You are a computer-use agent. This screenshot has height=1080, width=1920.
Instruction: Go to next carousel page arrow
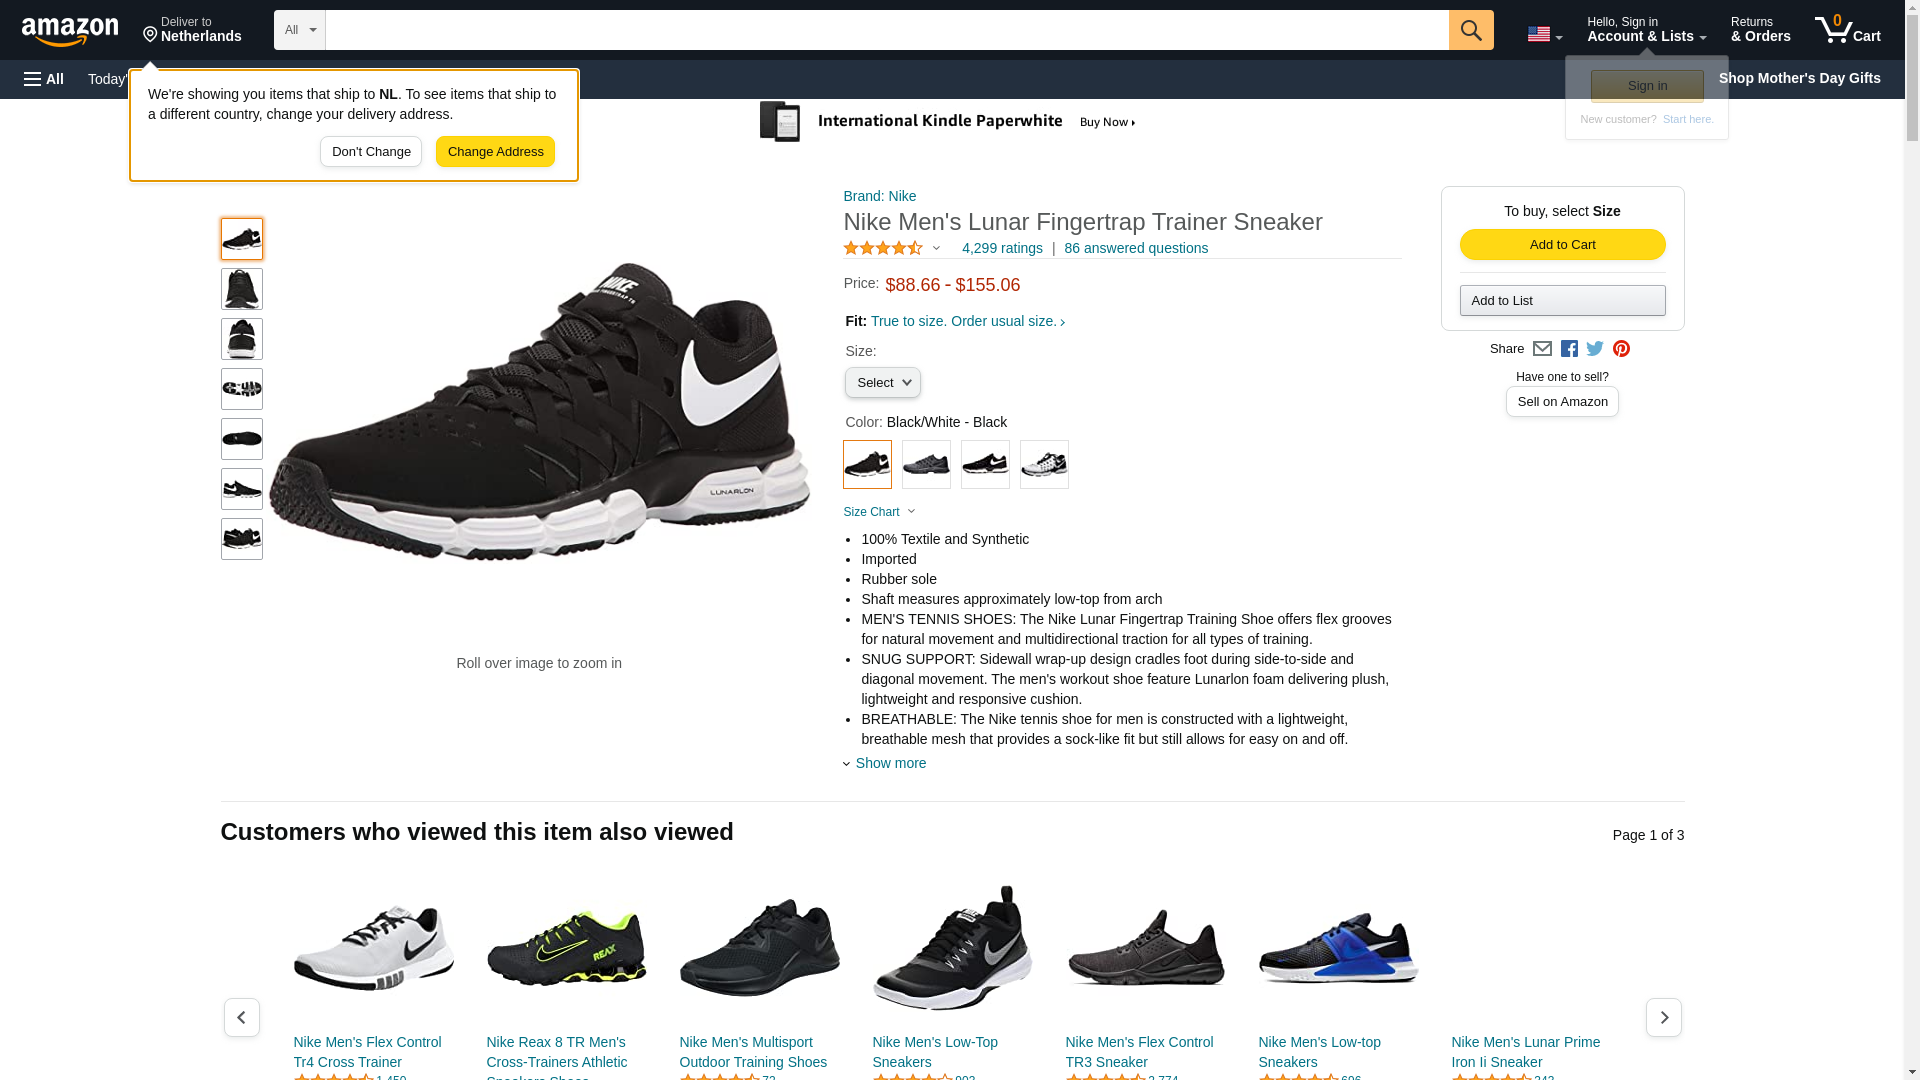1663,1017
